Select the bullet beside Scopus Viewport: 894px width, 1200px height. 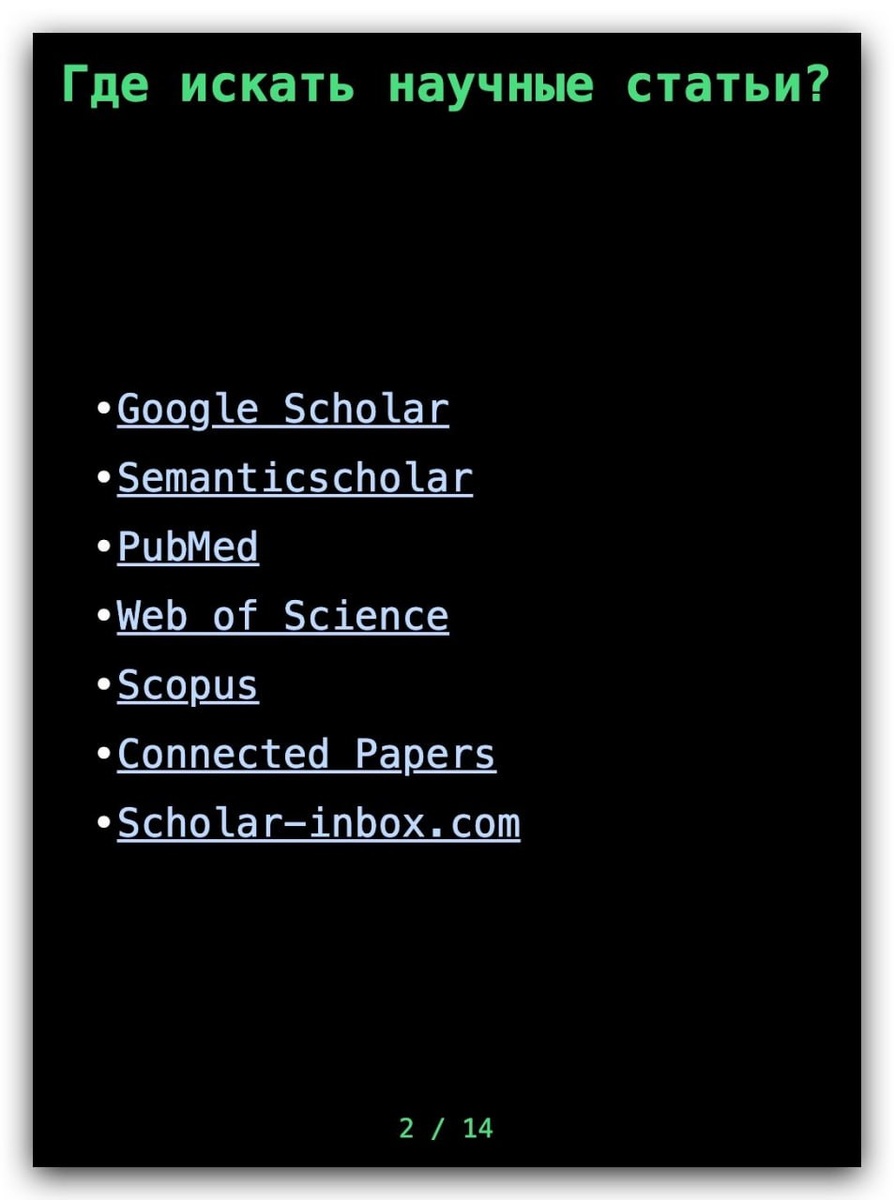tap(104, 686)
